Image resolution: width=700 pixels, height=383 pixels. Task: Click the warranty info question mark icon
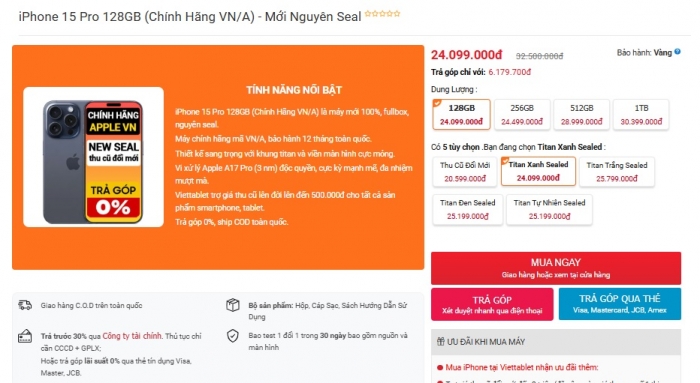click(677, 52)
